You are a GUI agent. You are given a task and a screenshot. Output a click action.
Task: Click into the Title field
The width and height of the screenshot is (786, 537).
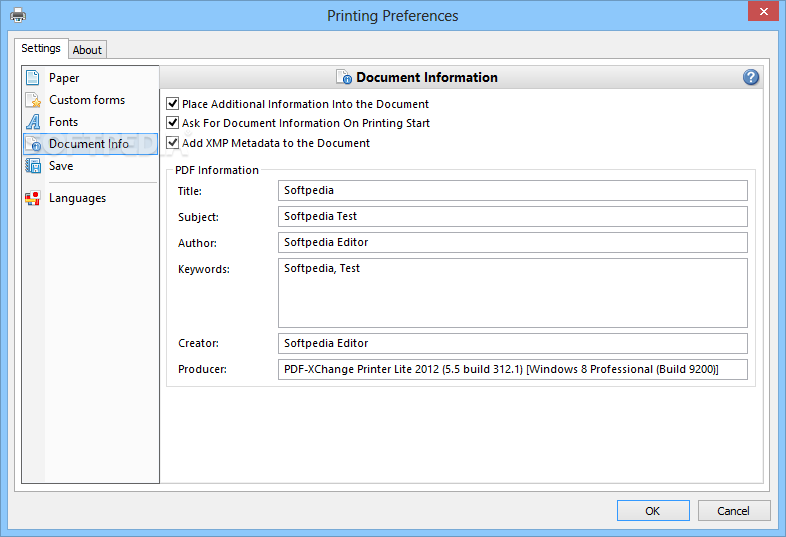pyautogui.click(x=513, y=191)
